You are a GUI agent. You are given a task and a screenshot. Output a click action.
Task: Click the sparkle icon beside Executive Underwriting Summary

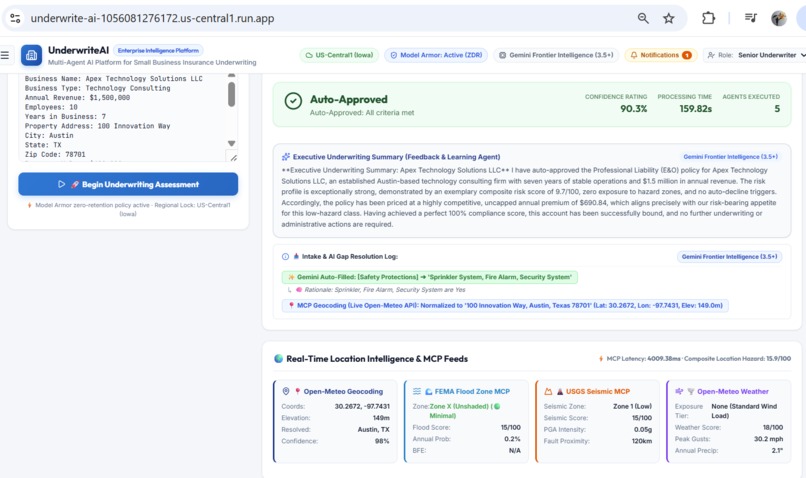point(286,157)
